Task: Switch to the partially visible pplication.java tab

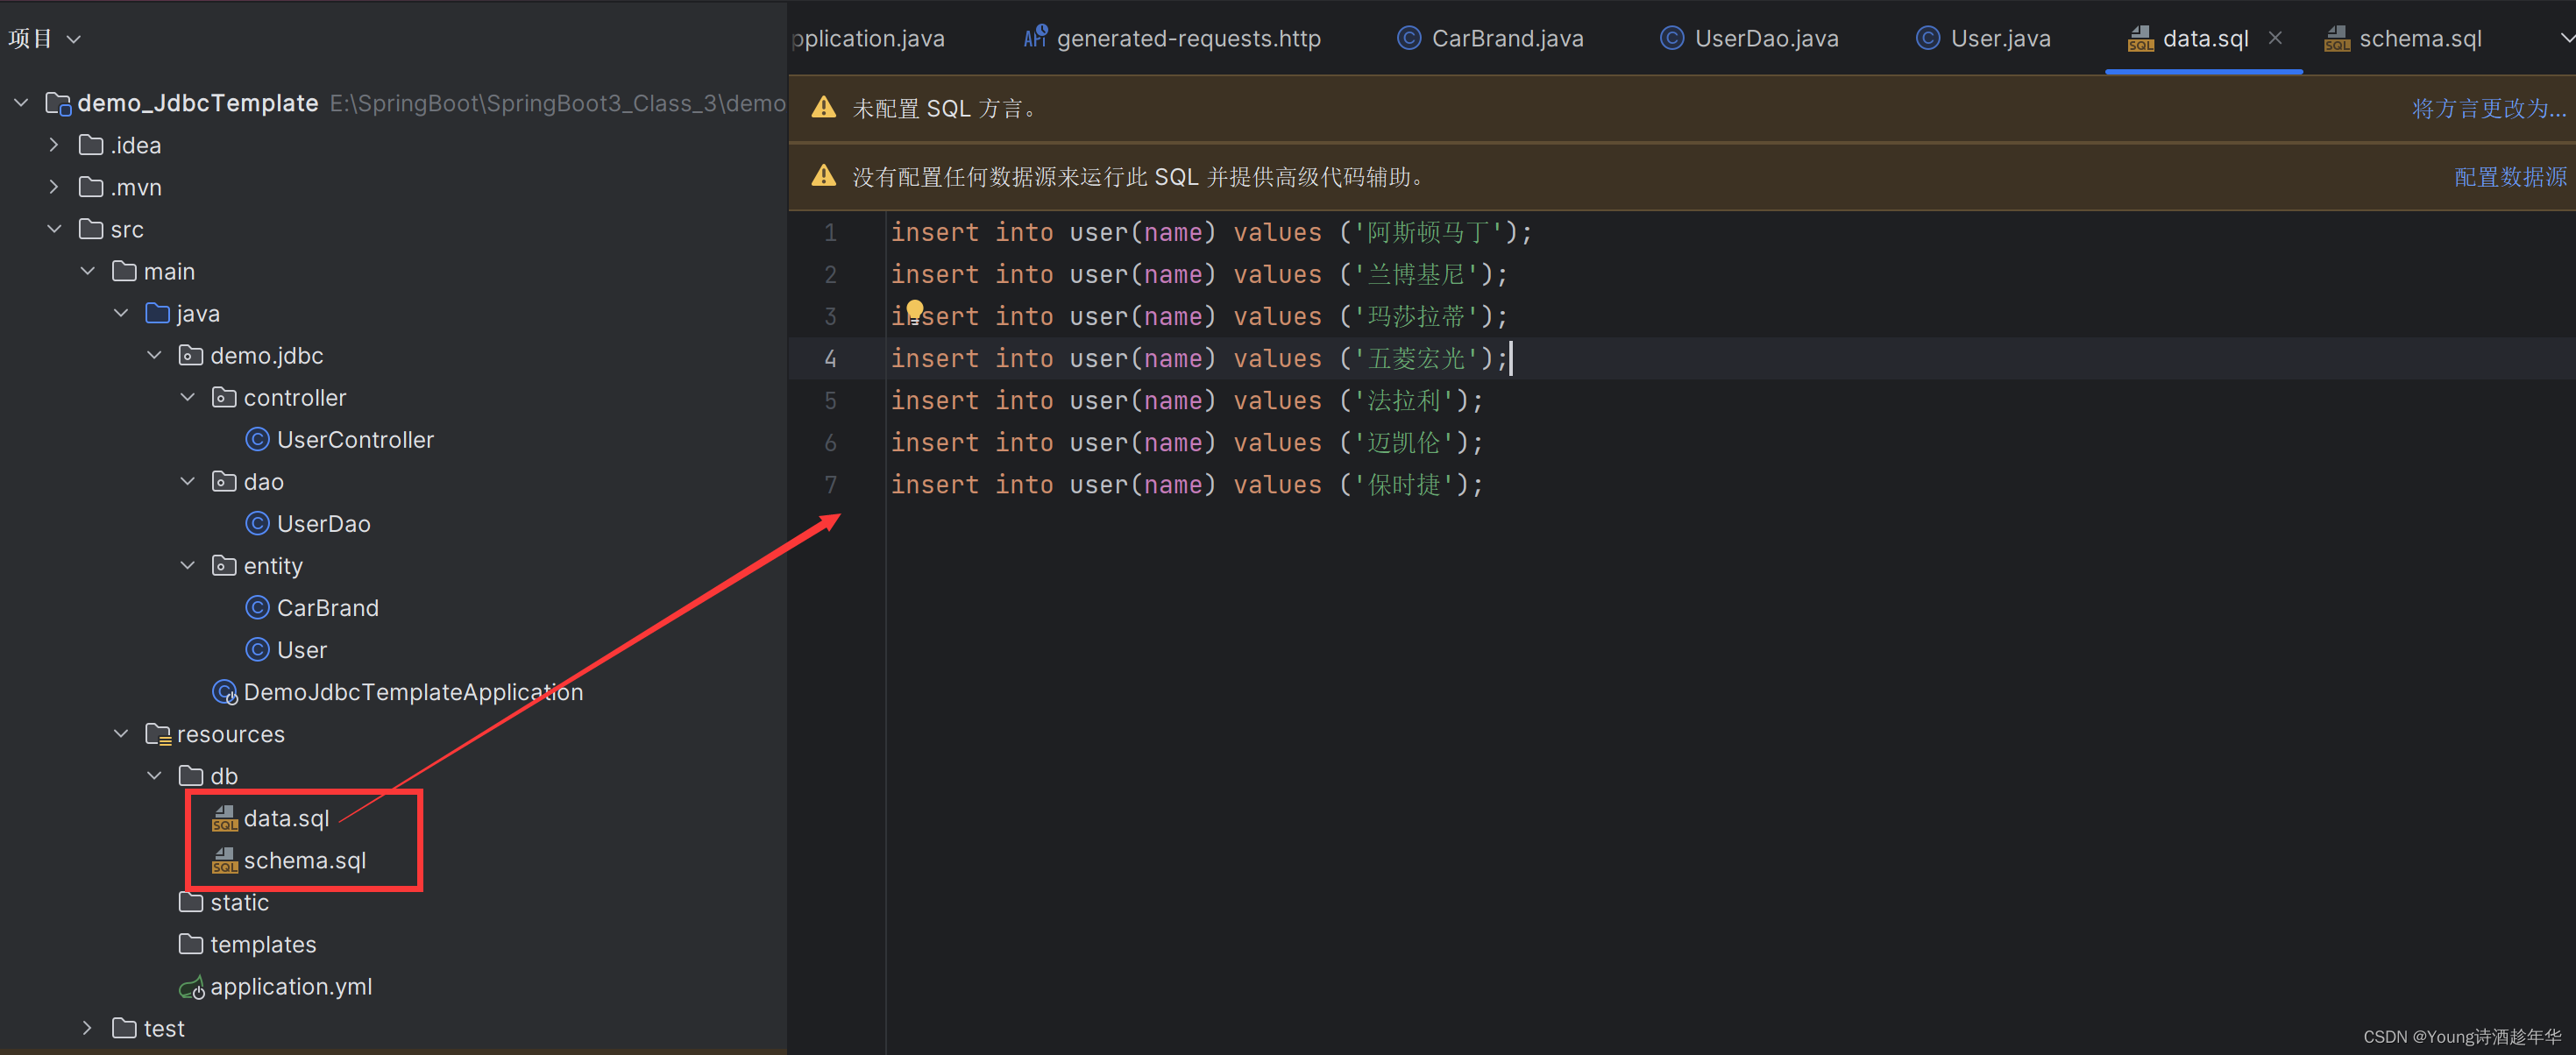Action: (868, 38)
